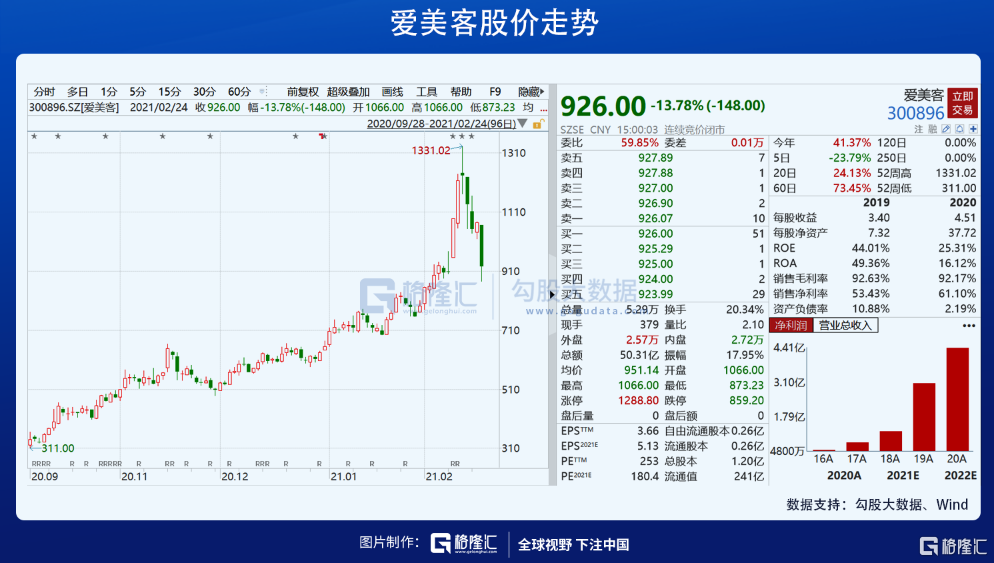Click the 立即交易 trade button
The width and height of the screenshot is (994, 563).
click(x=962, y=103)
